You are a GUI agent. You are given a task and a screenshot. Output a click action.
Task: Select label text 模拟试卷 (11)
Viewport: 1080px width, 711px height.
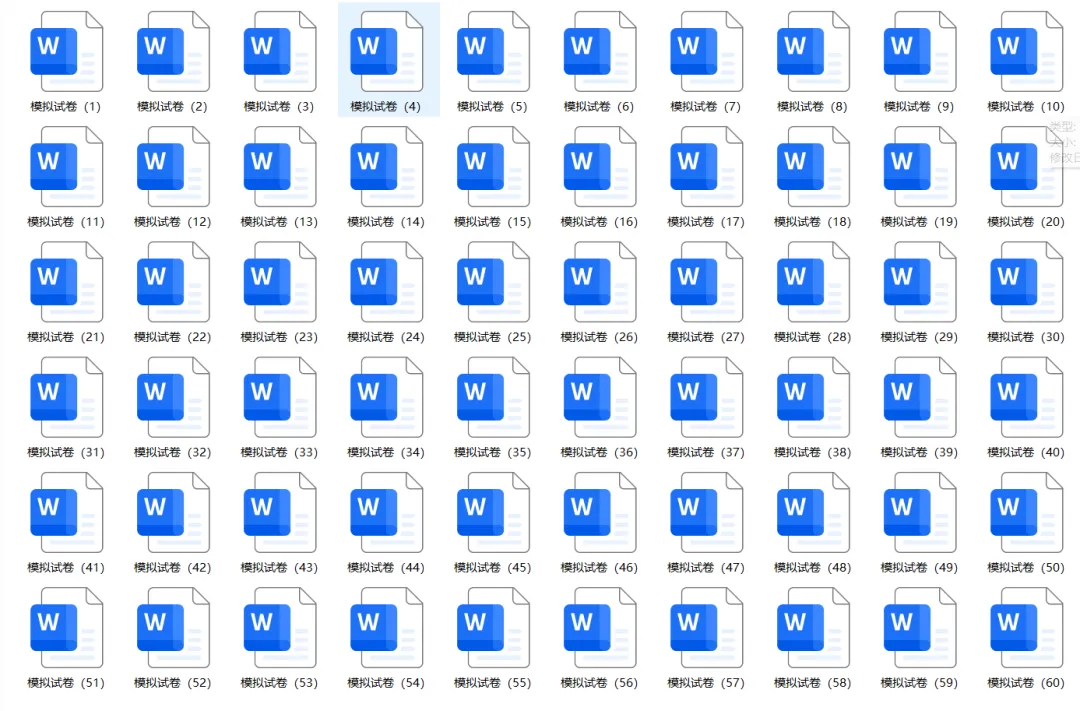[x=65, y=222]
